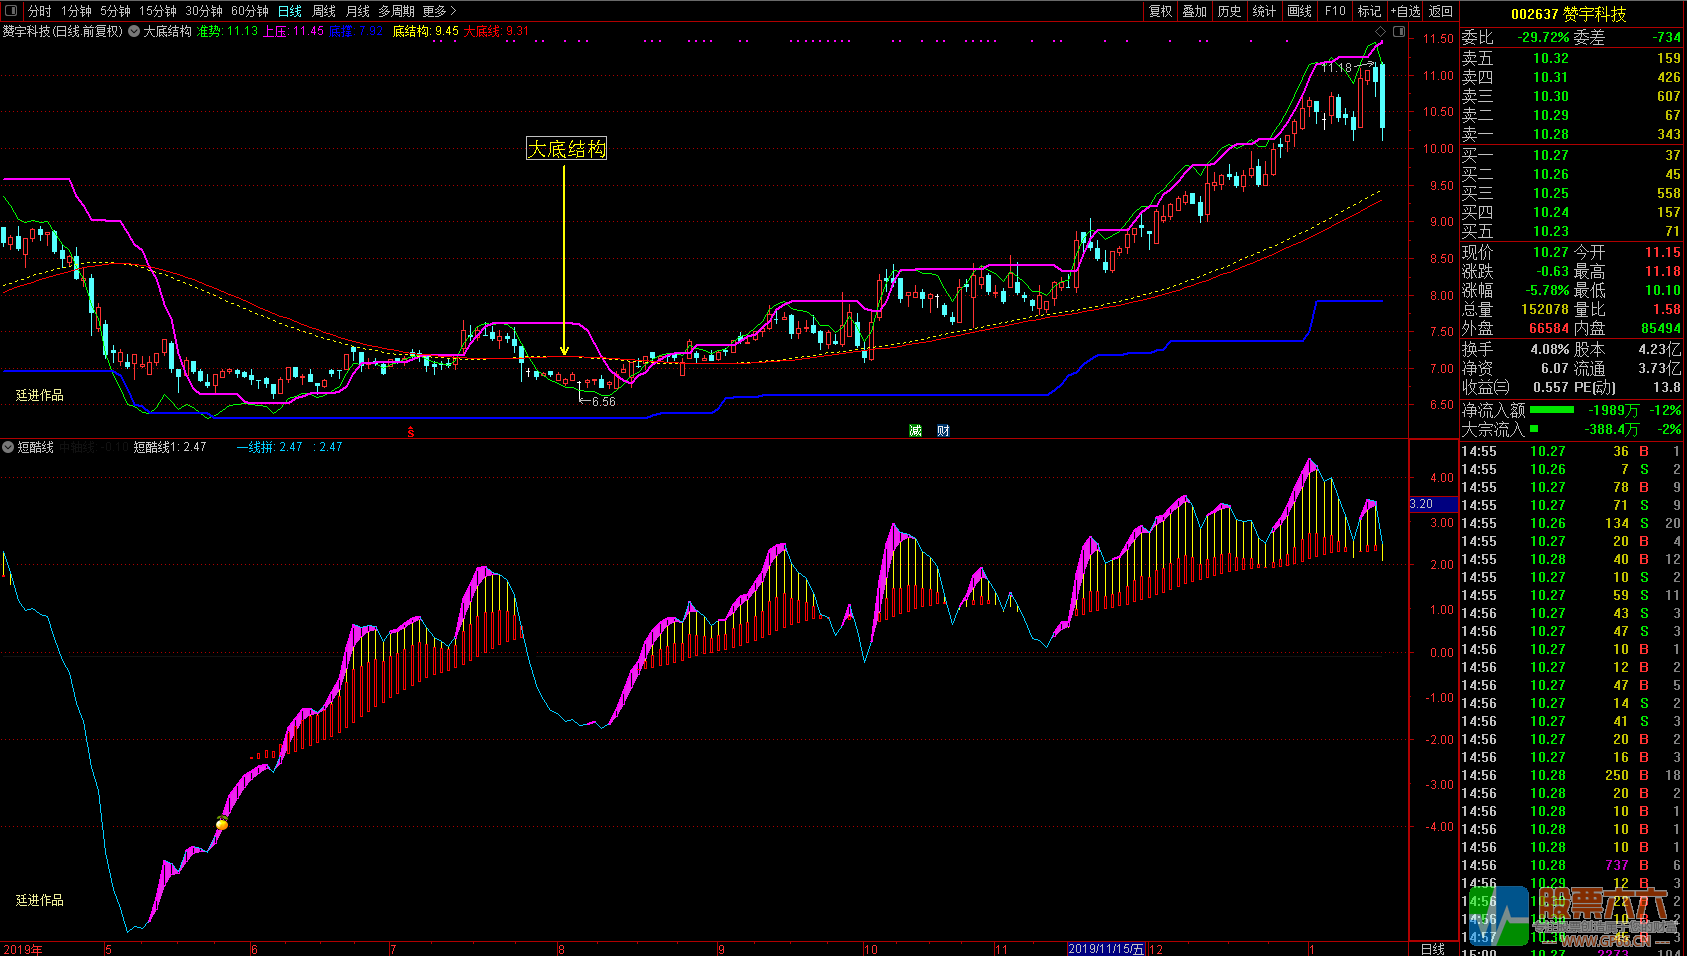Viewport: 1687px width, 956px height.
Task: Click the orange signal dot on the indicator line
Action: 222,824
